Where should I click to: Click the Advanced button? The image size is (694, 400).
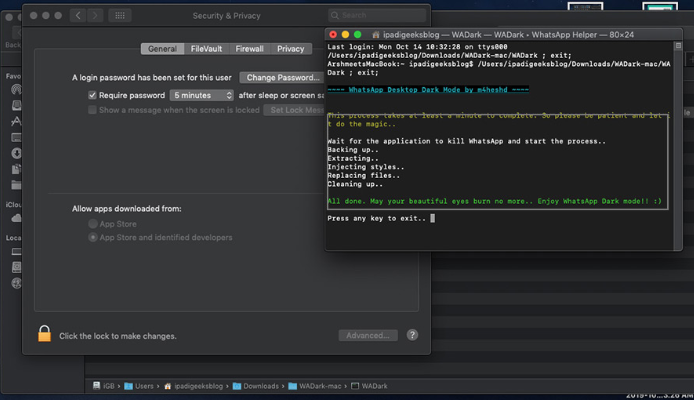[x=368, y=336]
